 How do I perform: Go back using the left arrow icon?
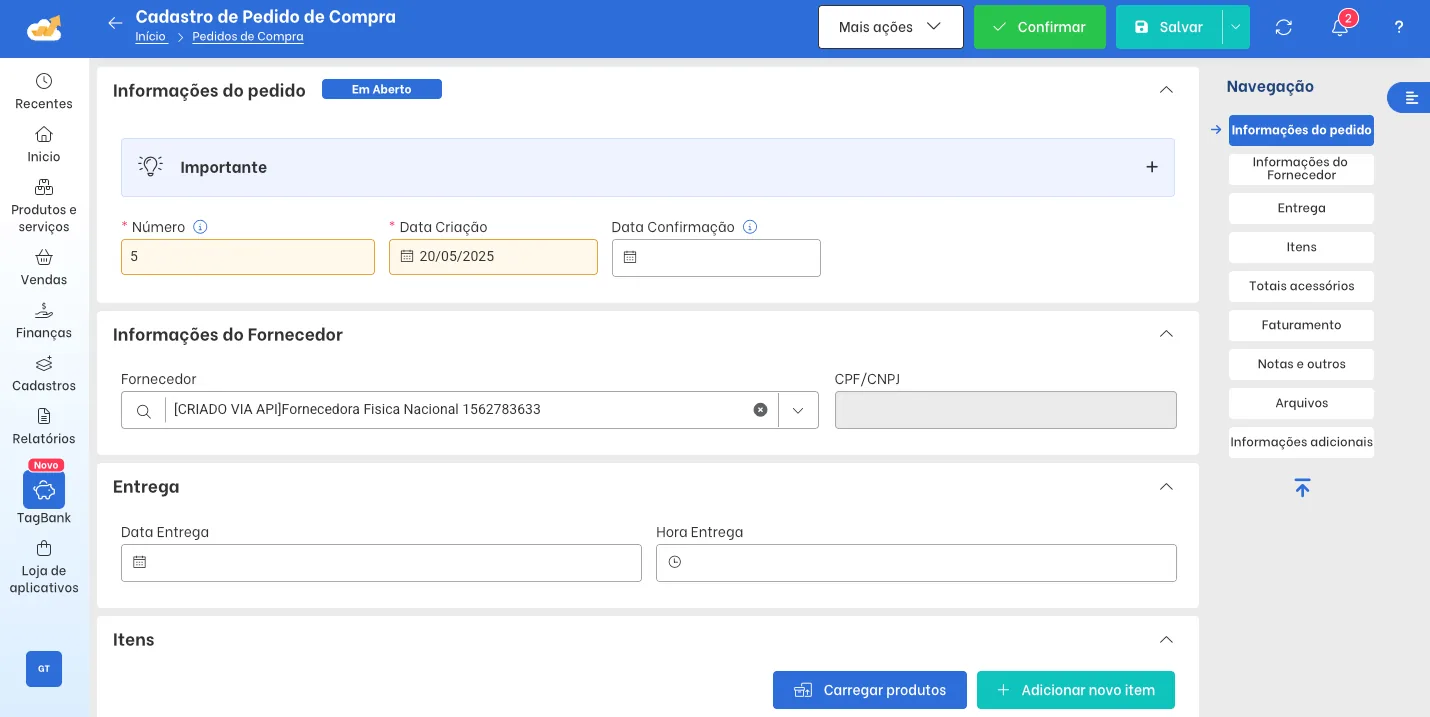pos(115,23)
